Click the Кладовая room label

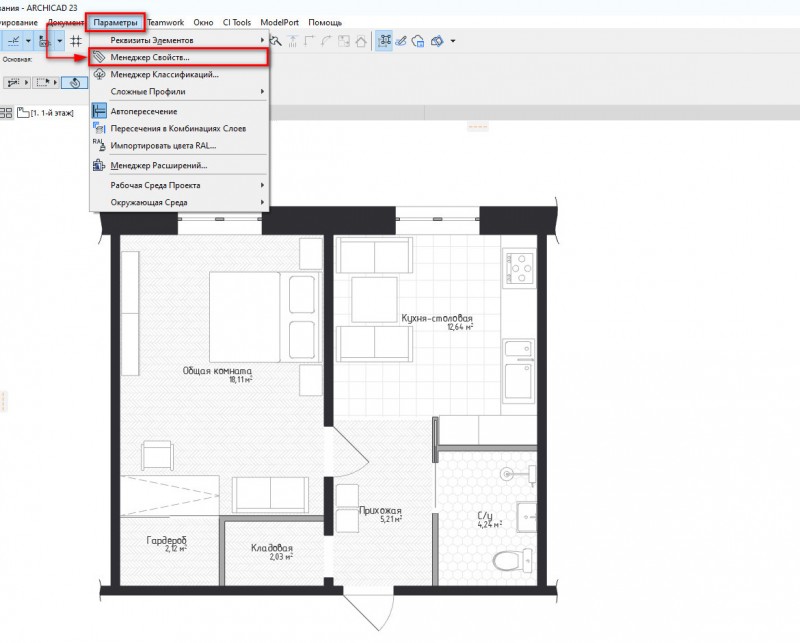(272, 548)
